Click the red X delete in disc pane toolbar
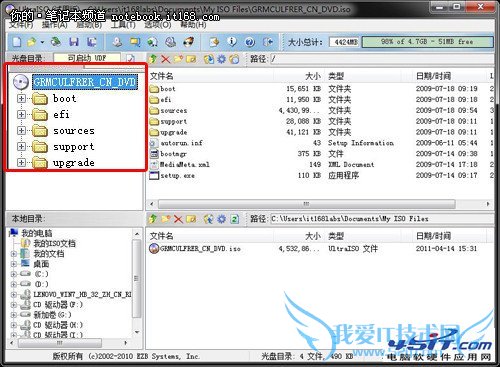 tap(165, 59)
